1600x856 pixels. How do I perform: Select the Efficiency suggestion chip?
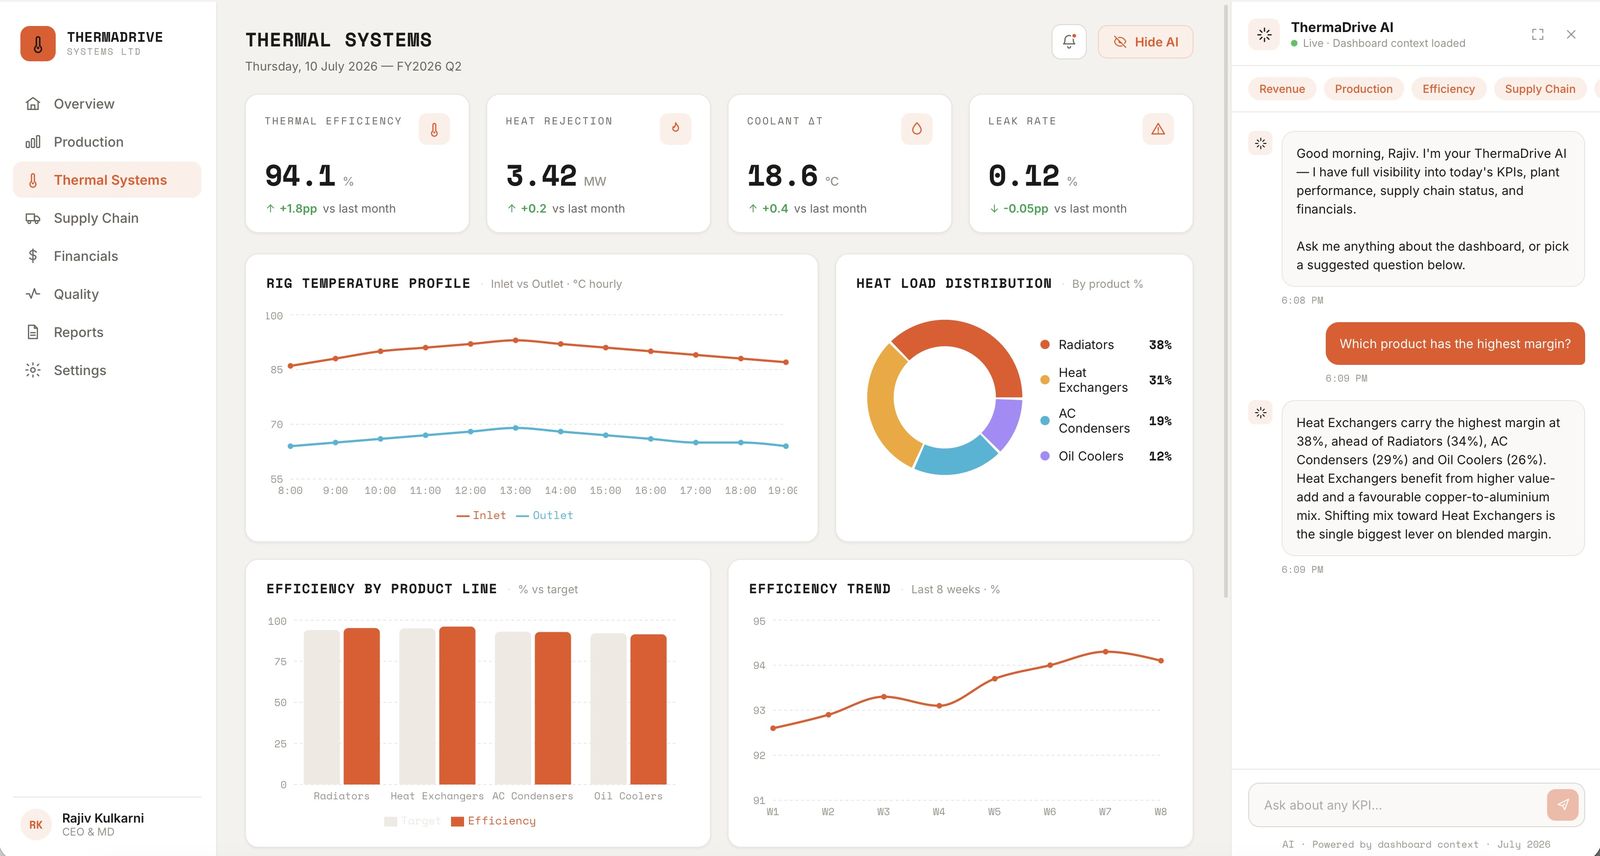coord(1448,89)
